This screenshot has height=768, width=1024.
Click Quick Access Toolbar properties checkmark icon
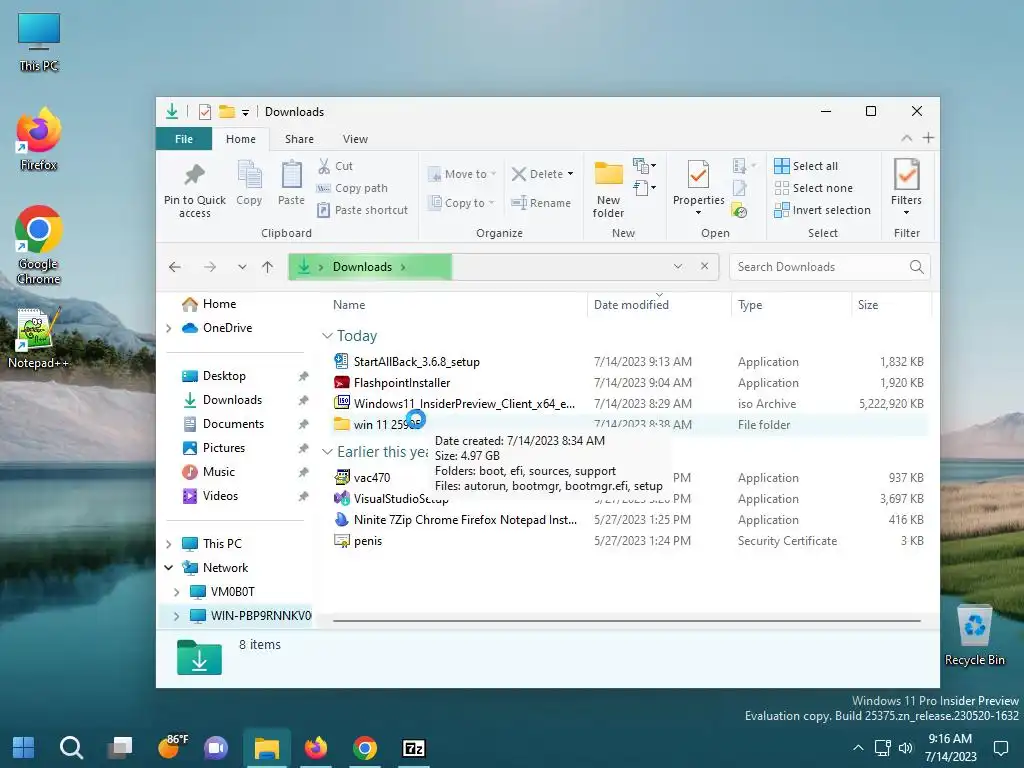(x=204, y=112)
